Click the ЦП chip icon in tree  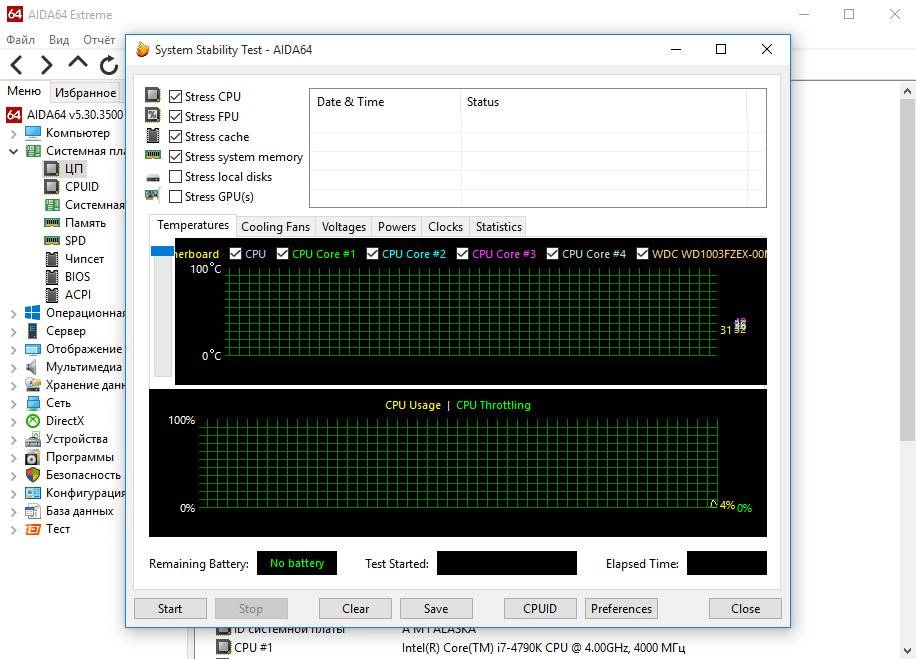(x=52, y=169)
